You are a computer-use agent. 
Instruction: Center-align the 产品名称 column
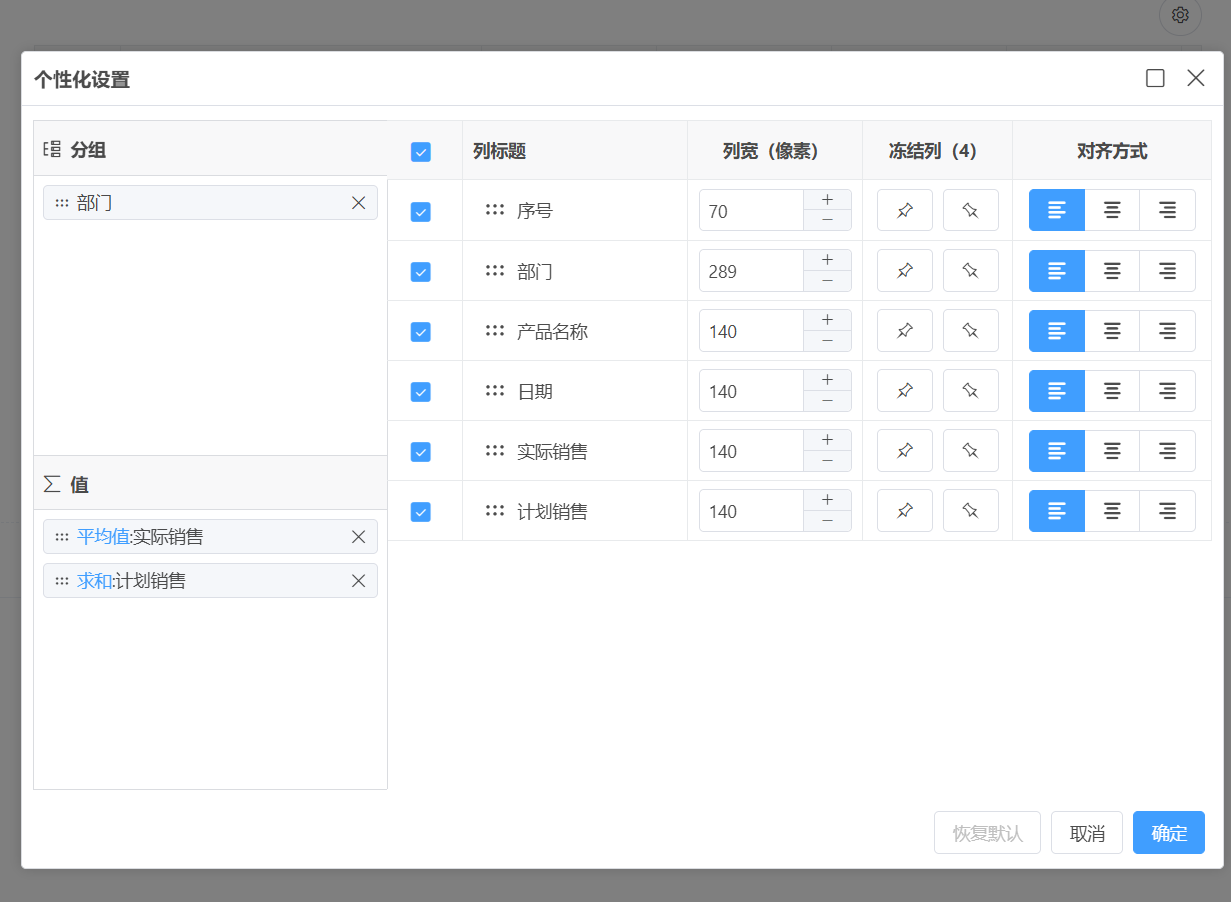point(1112,331)
